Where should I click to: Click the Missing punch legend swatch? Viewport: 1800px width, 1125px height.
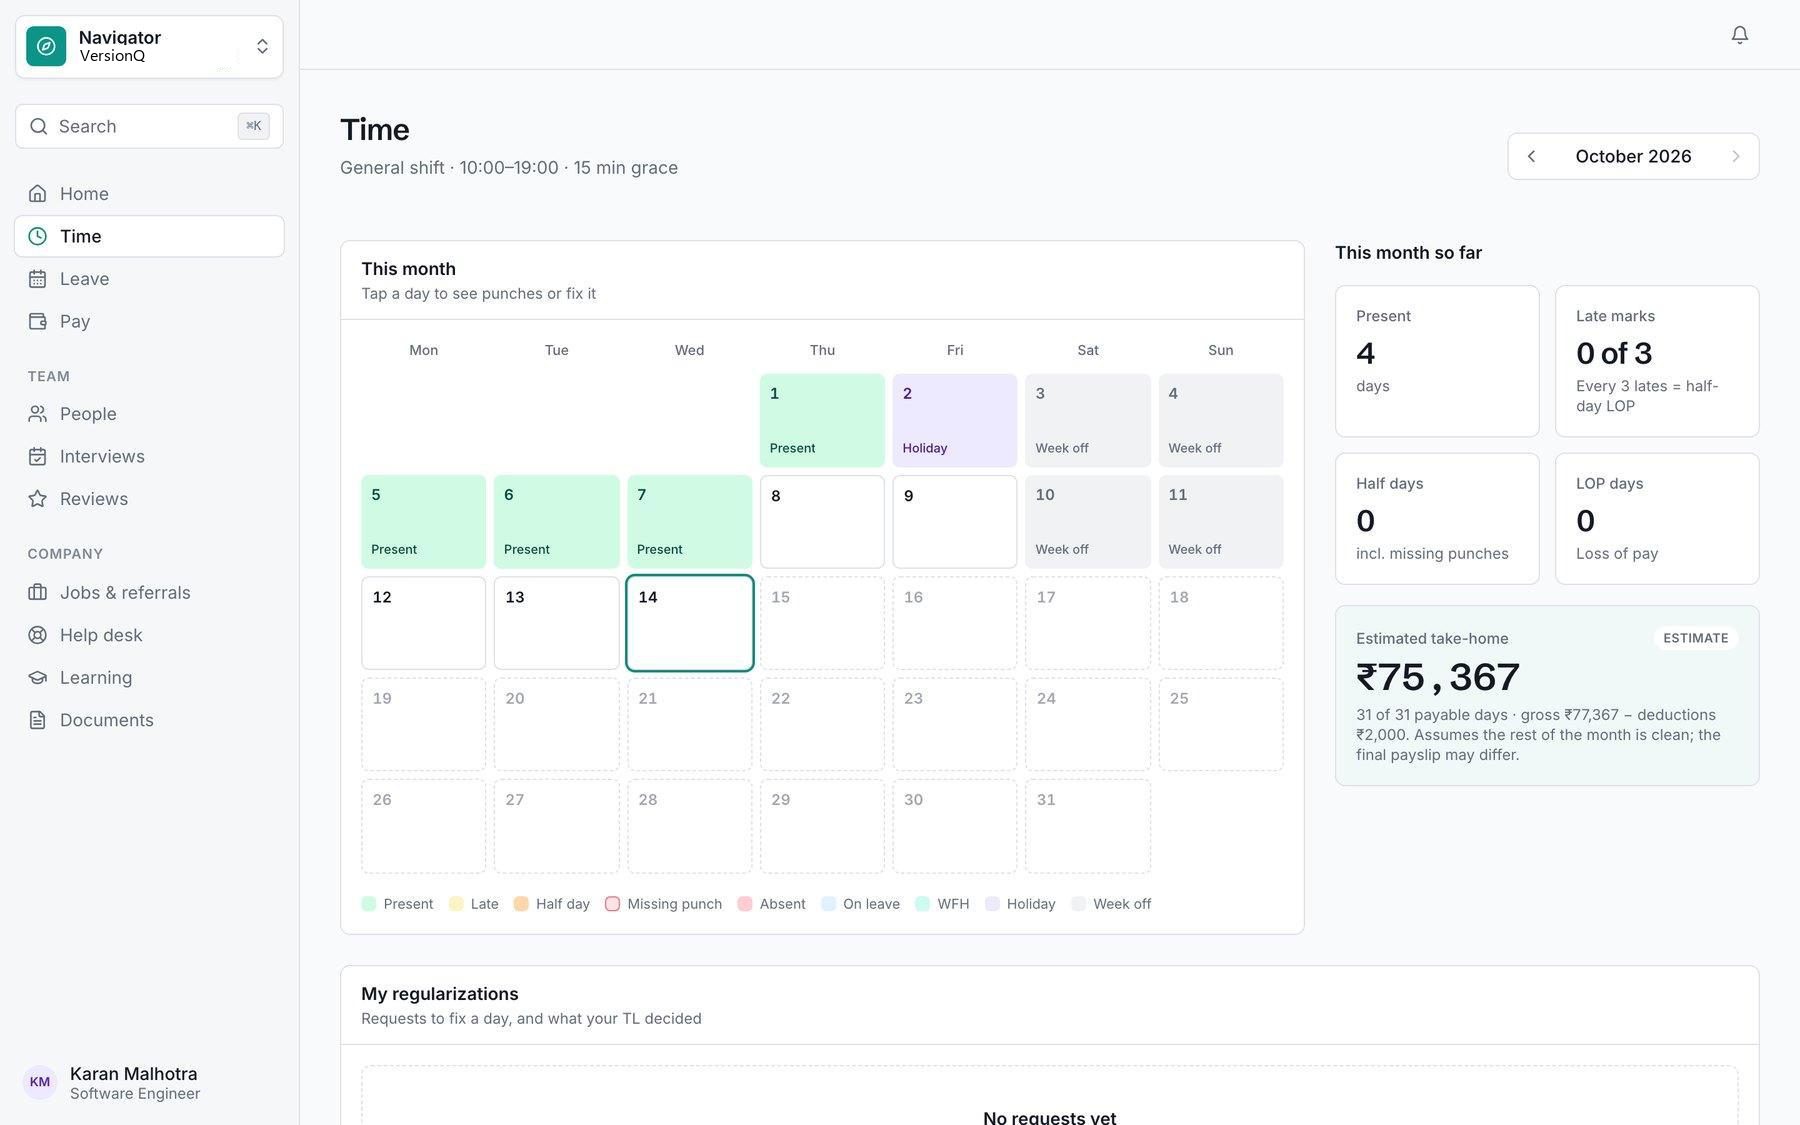click(x=612, y=904)
